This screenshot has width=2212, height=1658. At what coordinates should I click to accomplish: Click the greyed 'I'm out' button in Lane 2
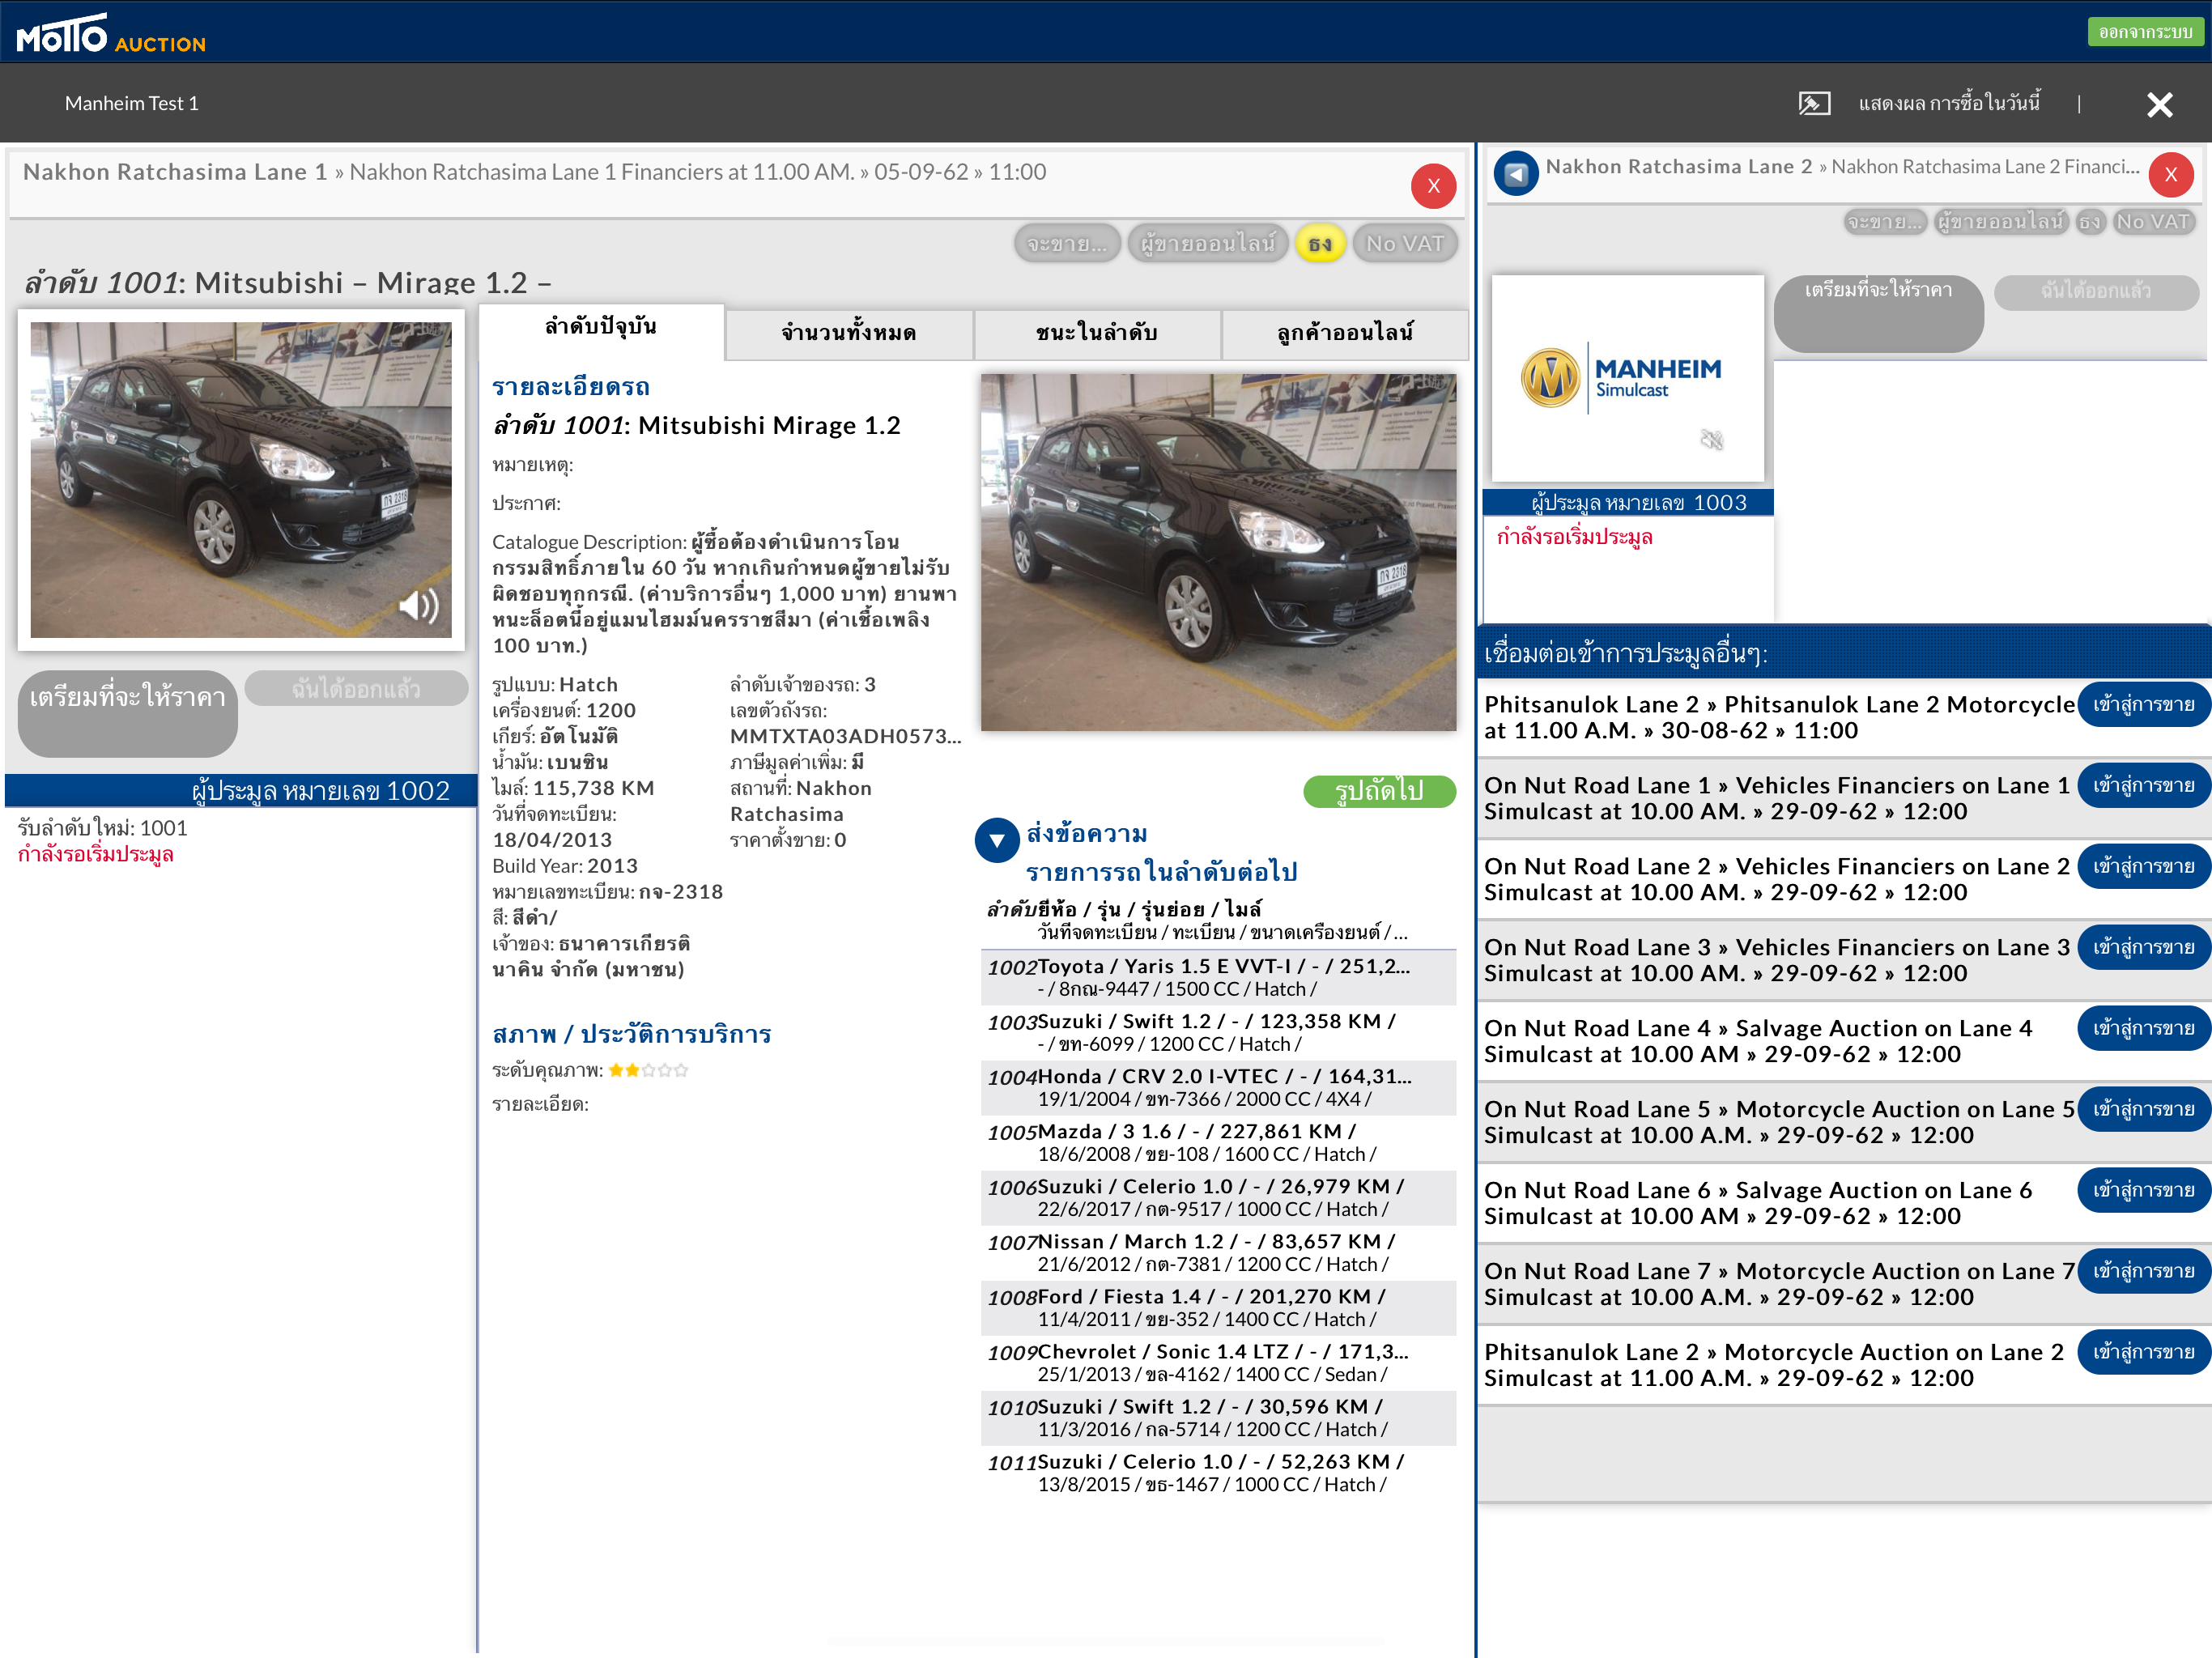[x=2096, y=292]
